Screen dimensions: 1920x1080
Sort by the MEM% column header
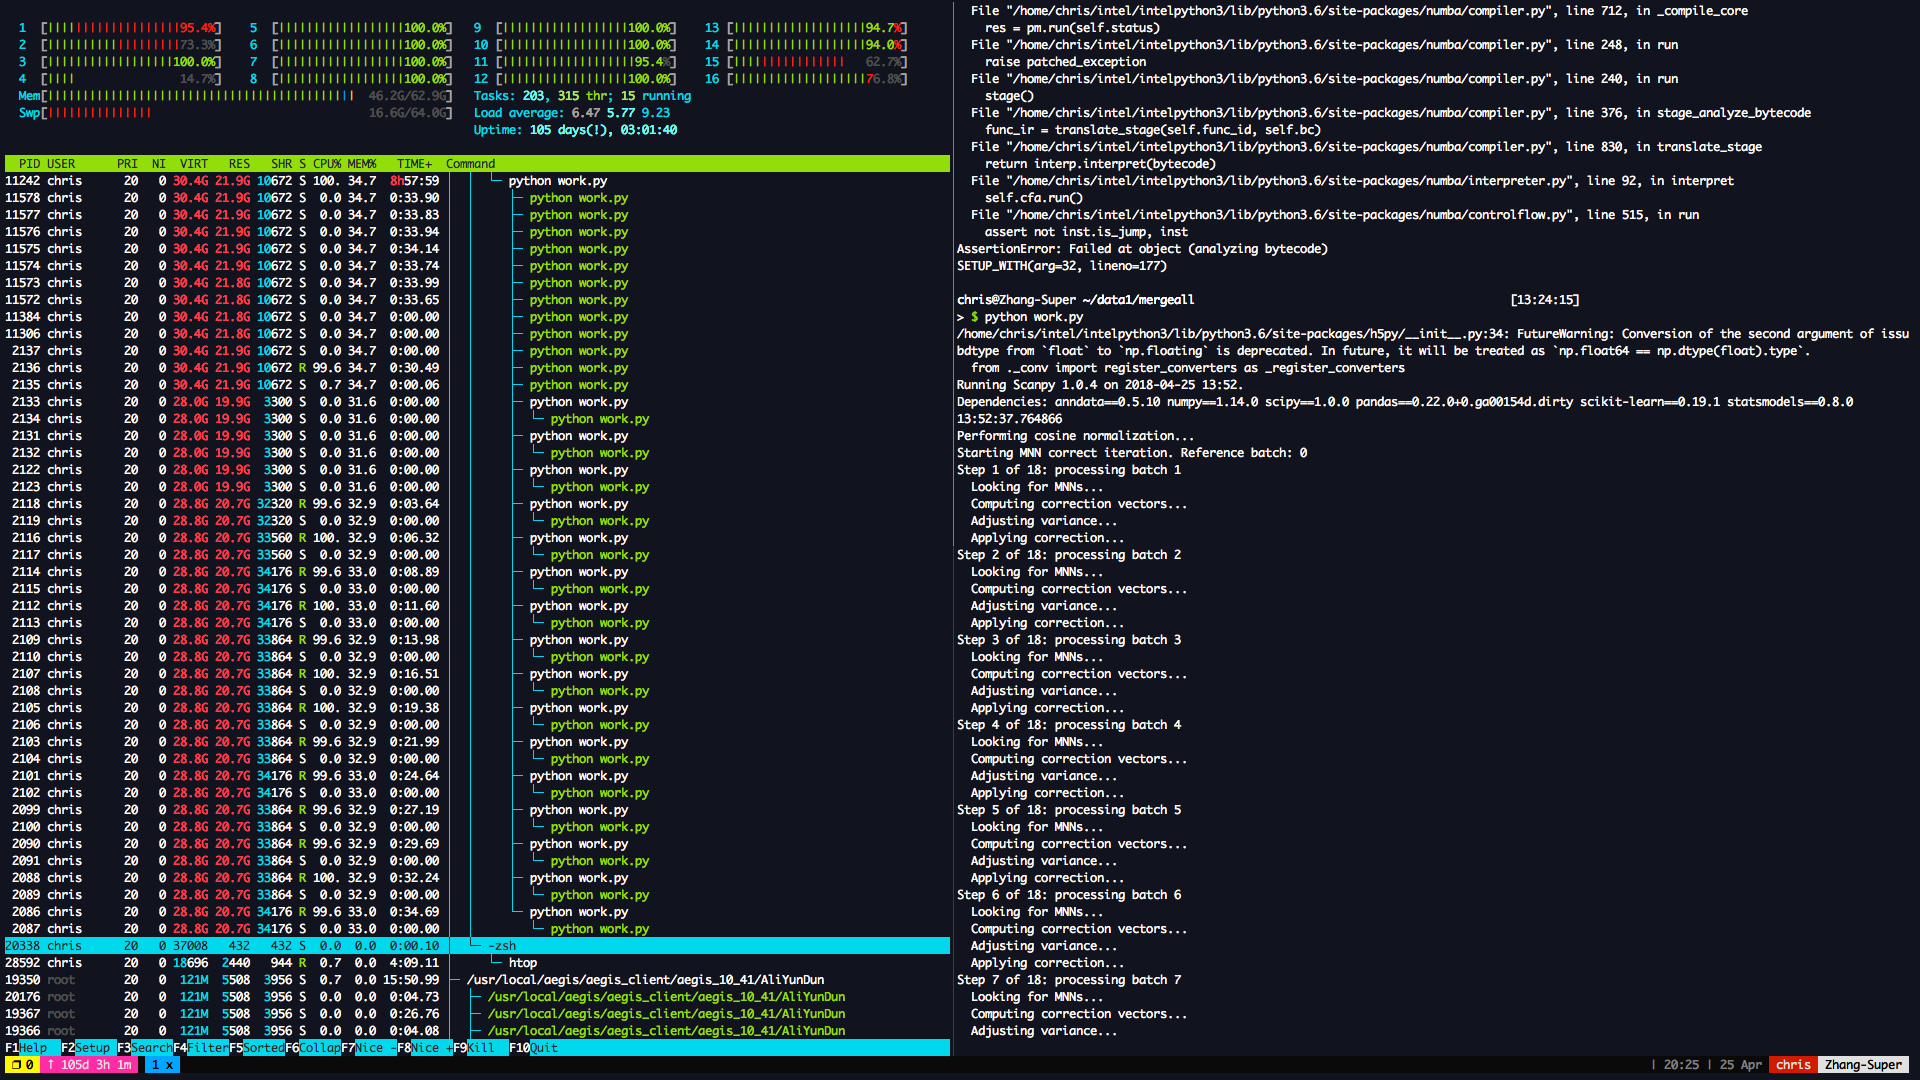tap(361, 164)
